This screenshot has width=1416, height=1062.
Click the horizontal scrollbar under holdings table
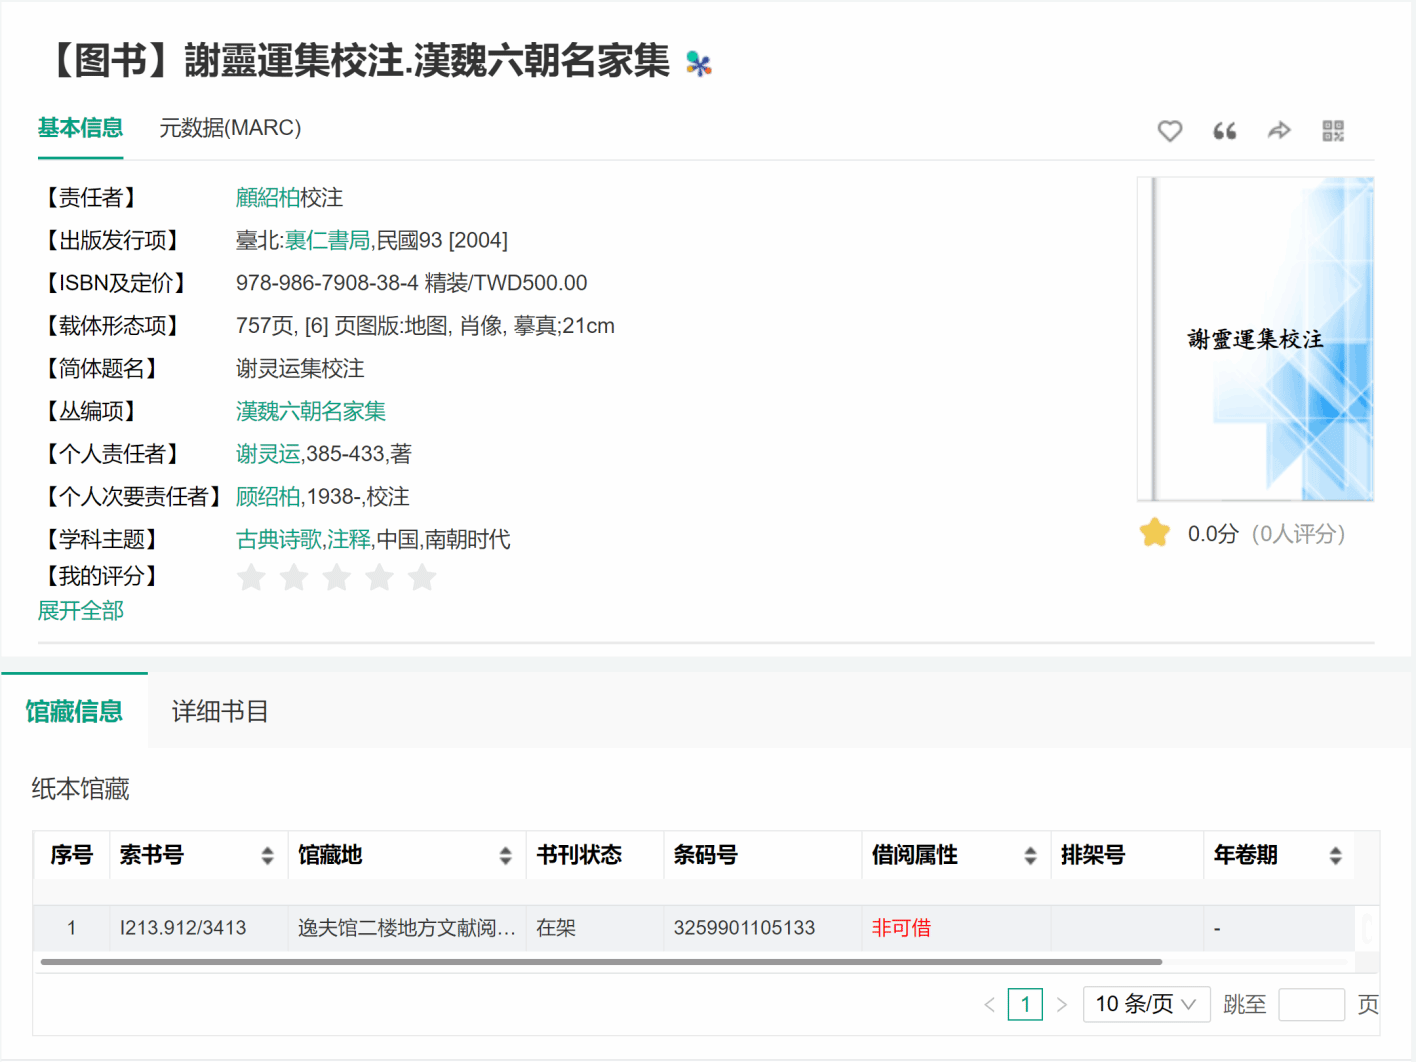pos(600,962)
